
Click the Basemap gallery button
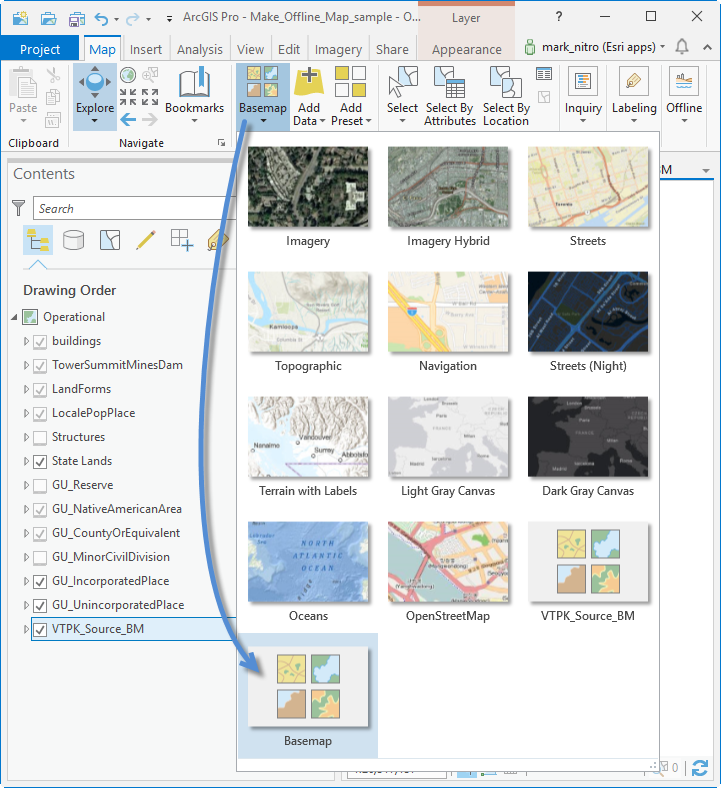[263, 96]
